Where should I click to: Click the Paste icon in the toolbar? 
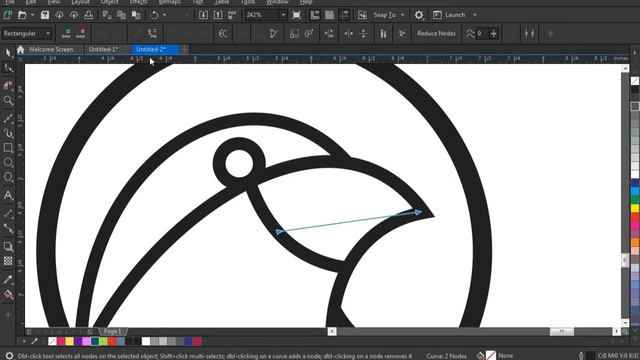[x=136, y=15]
